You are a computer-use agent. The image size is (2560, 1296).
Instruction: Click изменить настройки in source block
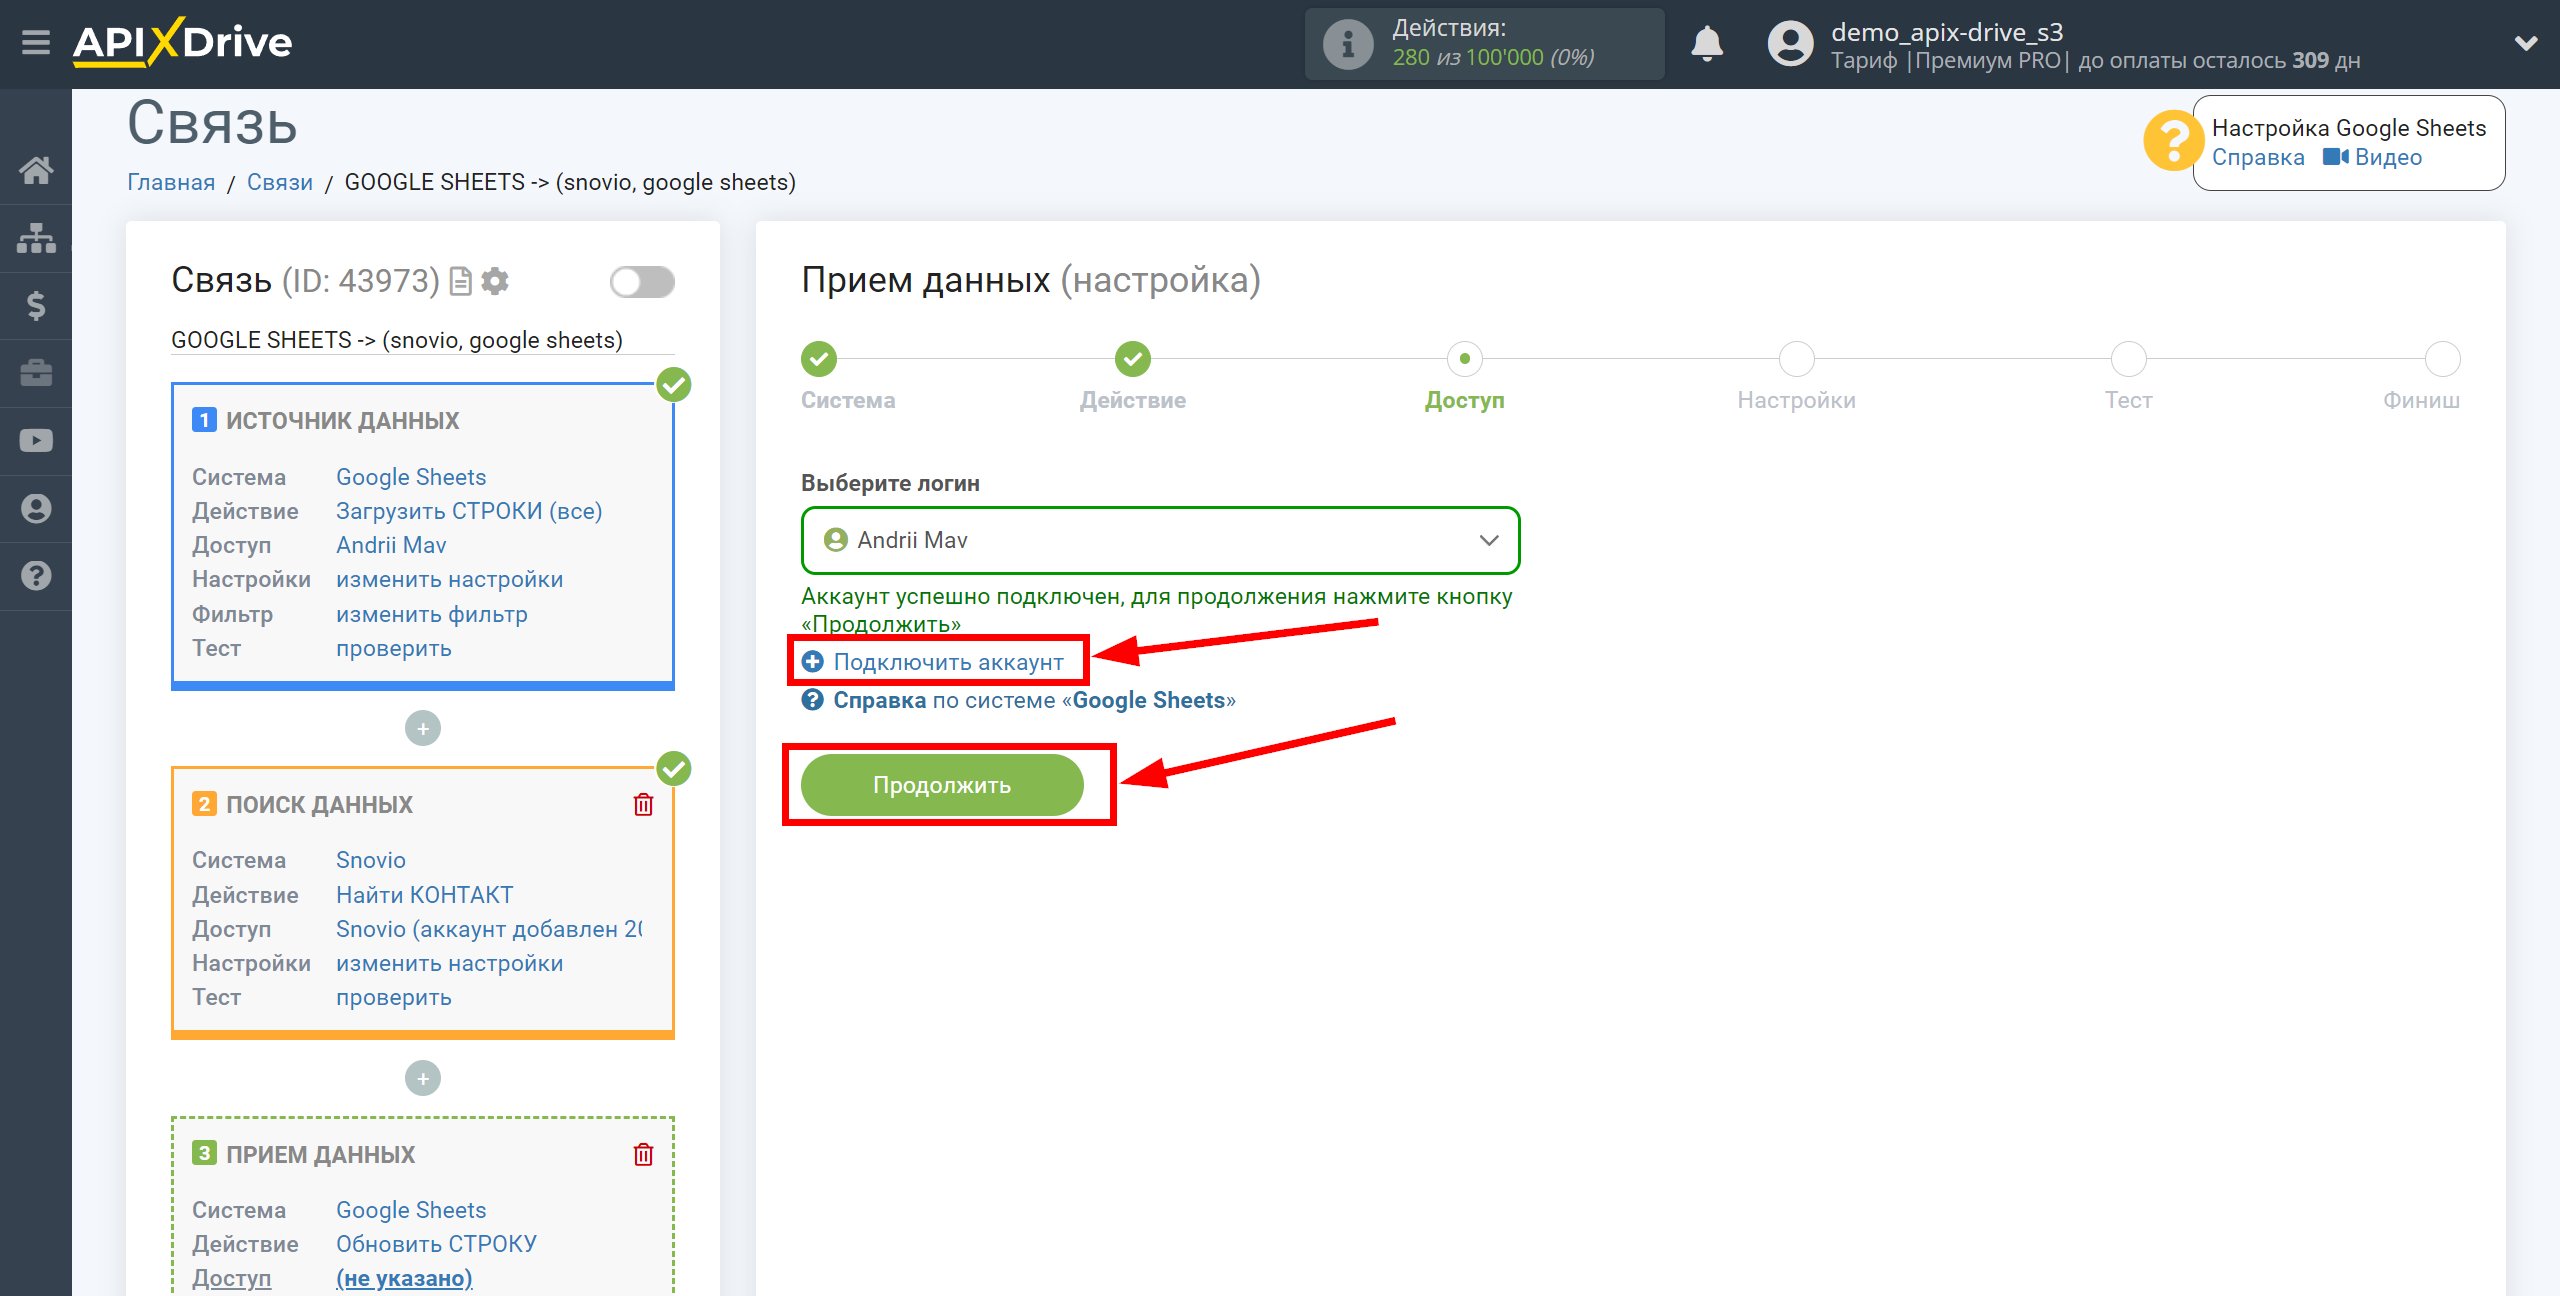pyautogui.click(x=450, y=579)
